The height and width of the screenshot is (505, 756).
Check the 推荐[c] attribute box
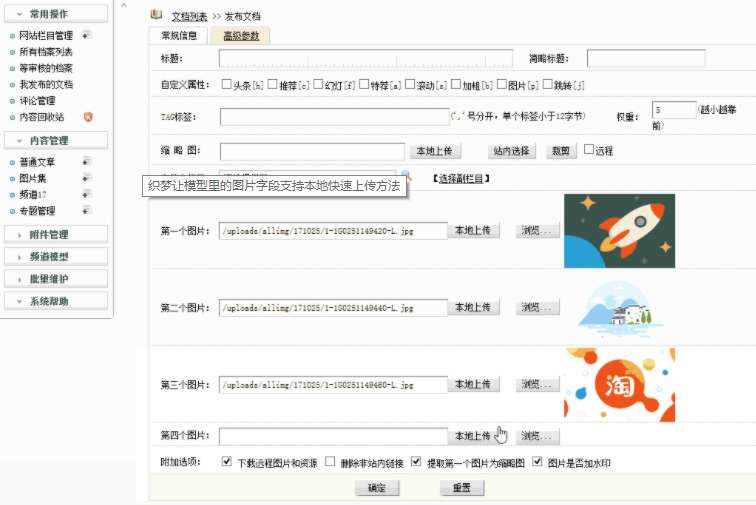[272, 84]
